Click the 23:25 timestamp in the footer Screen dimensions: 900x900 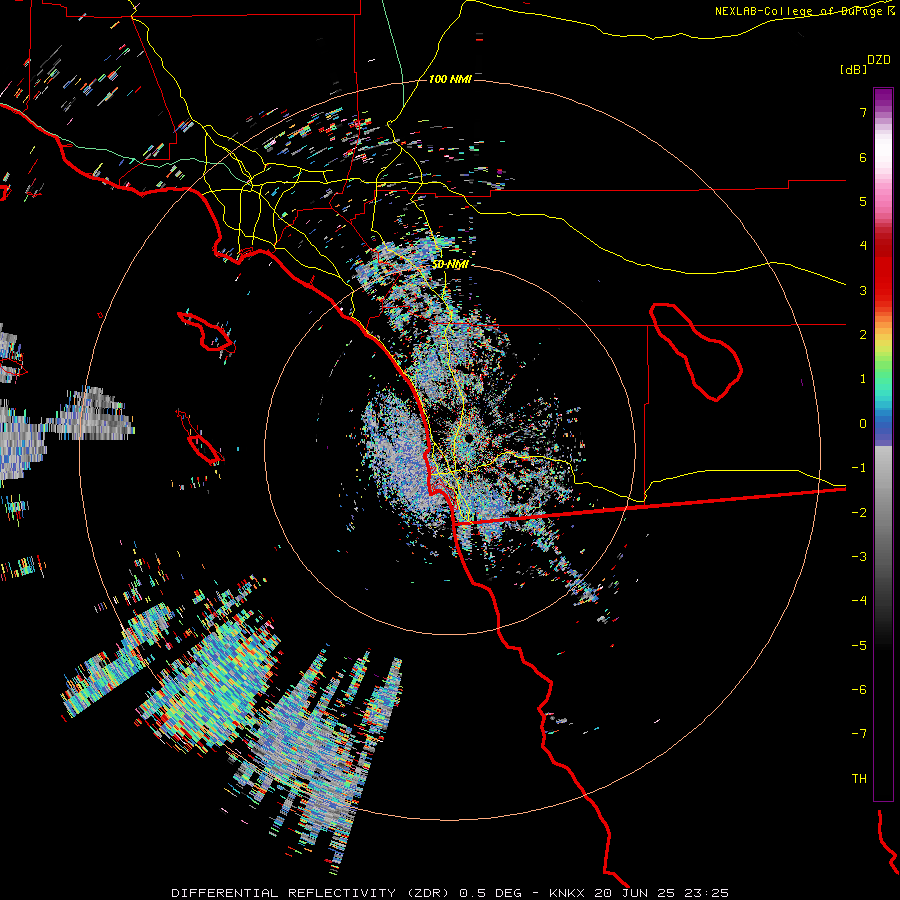[707, 893]
